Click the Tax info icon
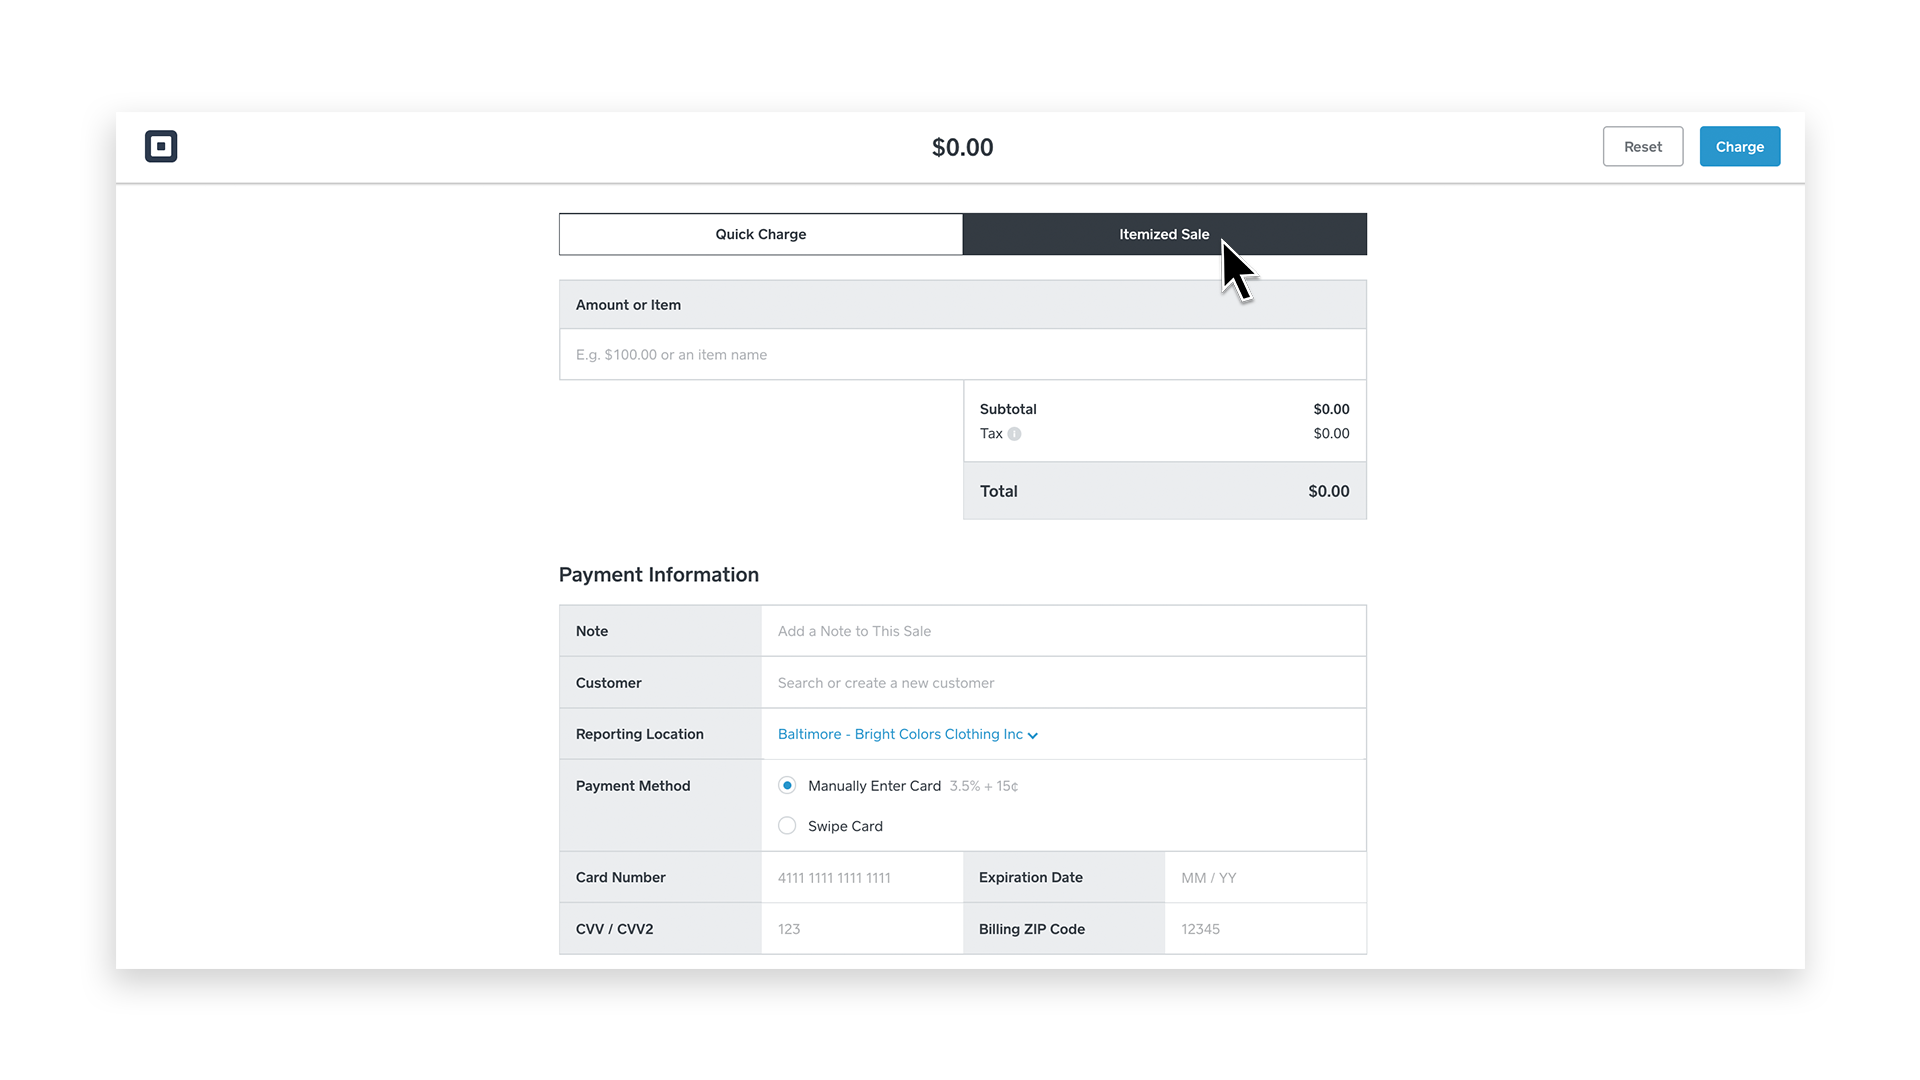Viewport: 1920px width, 1080px height. click(1014, 434)
